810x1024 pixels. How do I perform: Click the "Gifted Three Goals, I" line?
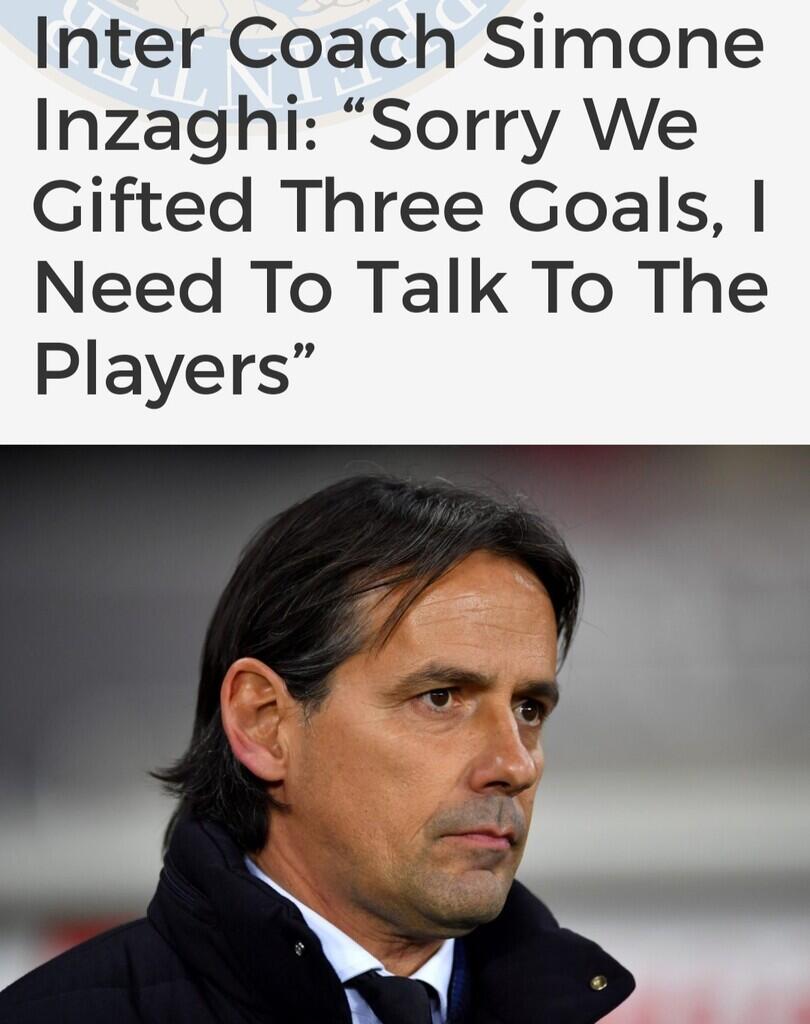pos(400,208)
